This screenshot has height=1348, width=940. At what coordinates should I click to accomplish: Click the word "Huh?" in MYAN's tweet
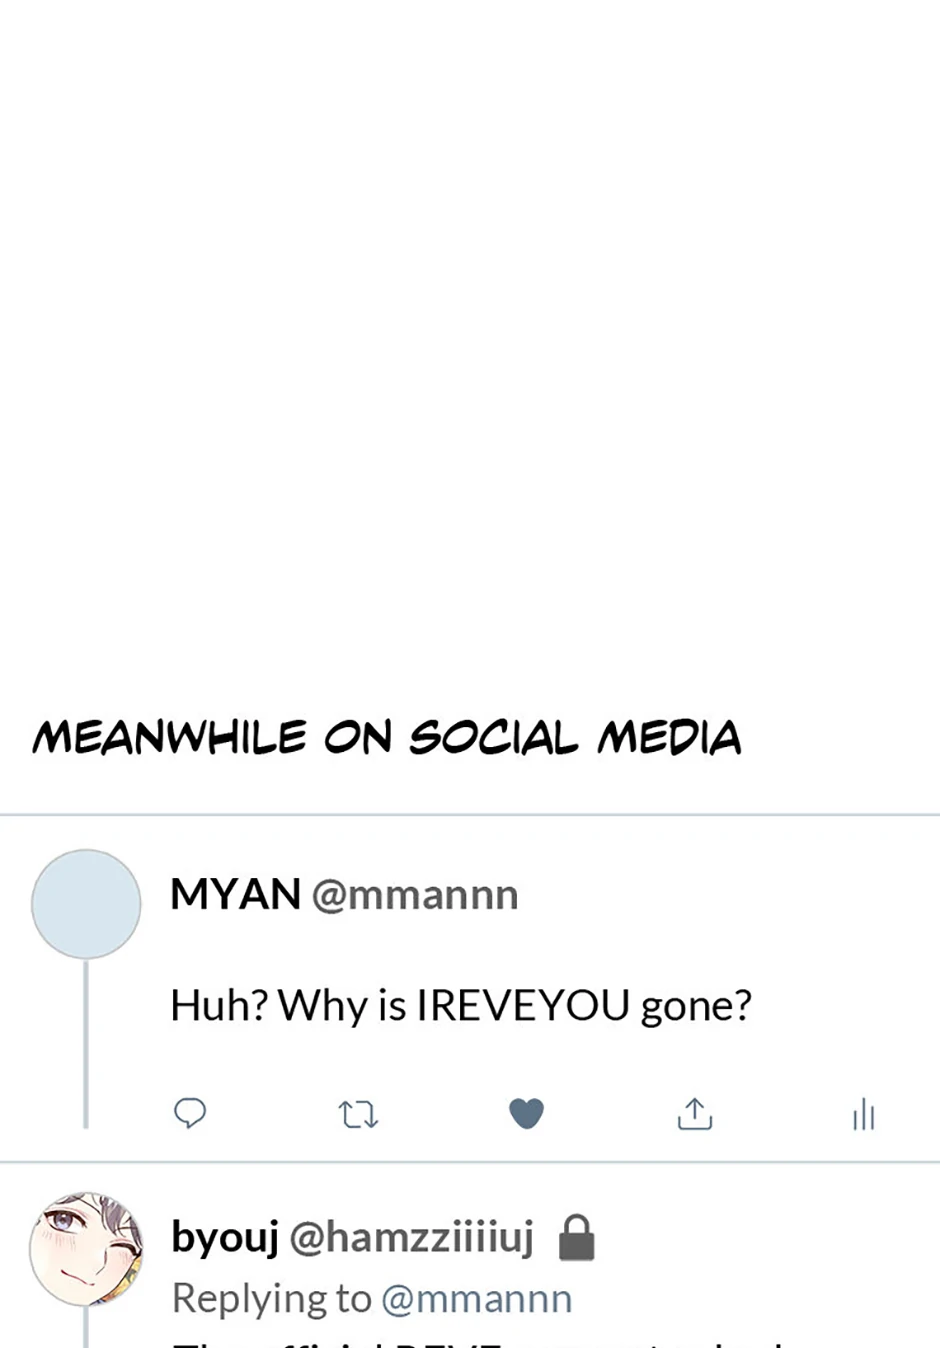[219, 1005]
